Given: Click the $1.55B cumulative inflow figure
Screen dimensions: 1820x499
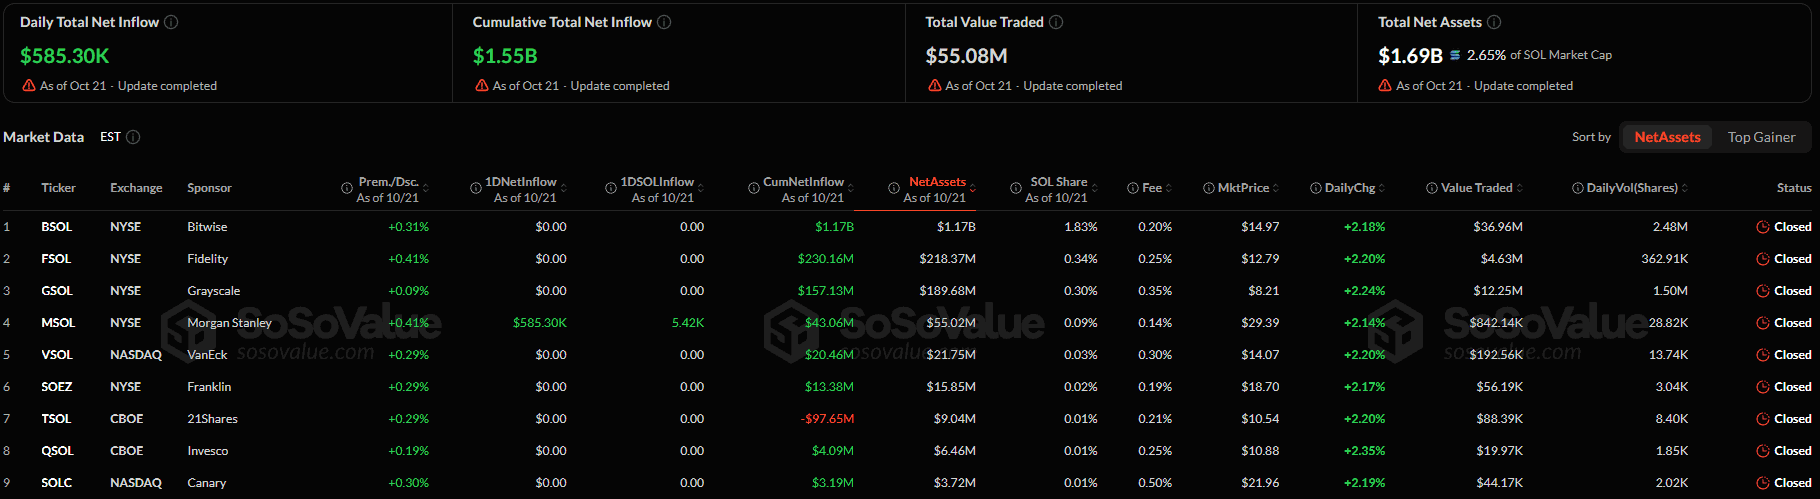Looking at the screenshot, I should [505, 56].
